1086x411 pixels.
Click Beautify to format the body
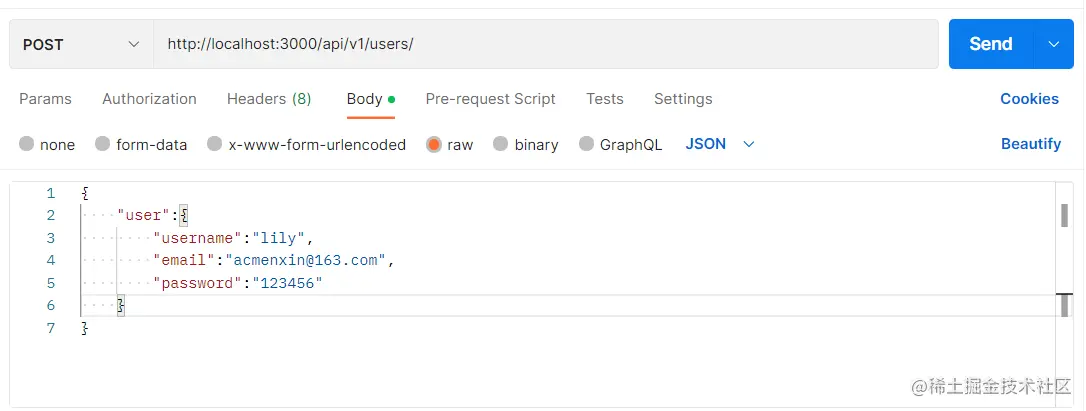pos(1030,144)
